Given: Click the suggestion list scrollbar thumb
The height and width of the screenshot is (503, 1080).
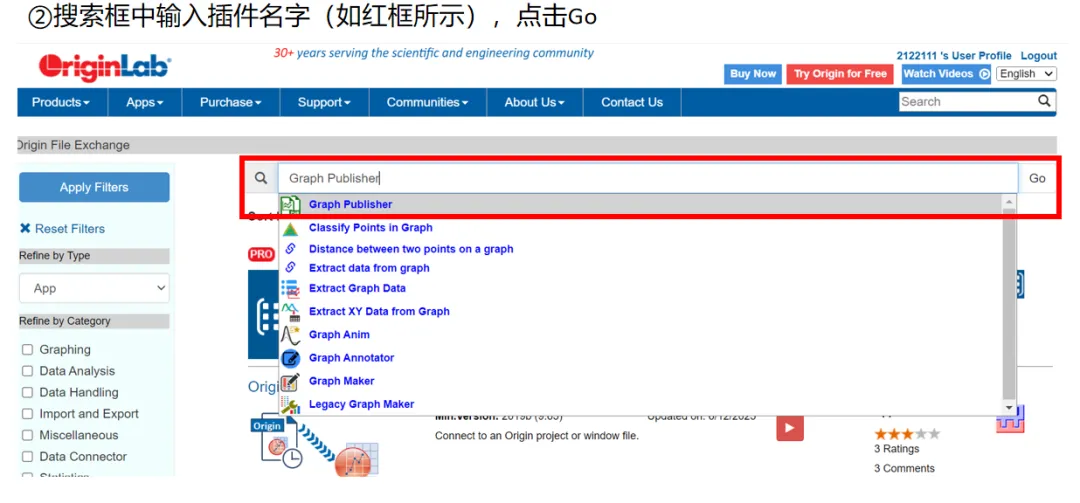Looking at the screenshot, I should pyautogui.click(x=1009, y=304).
